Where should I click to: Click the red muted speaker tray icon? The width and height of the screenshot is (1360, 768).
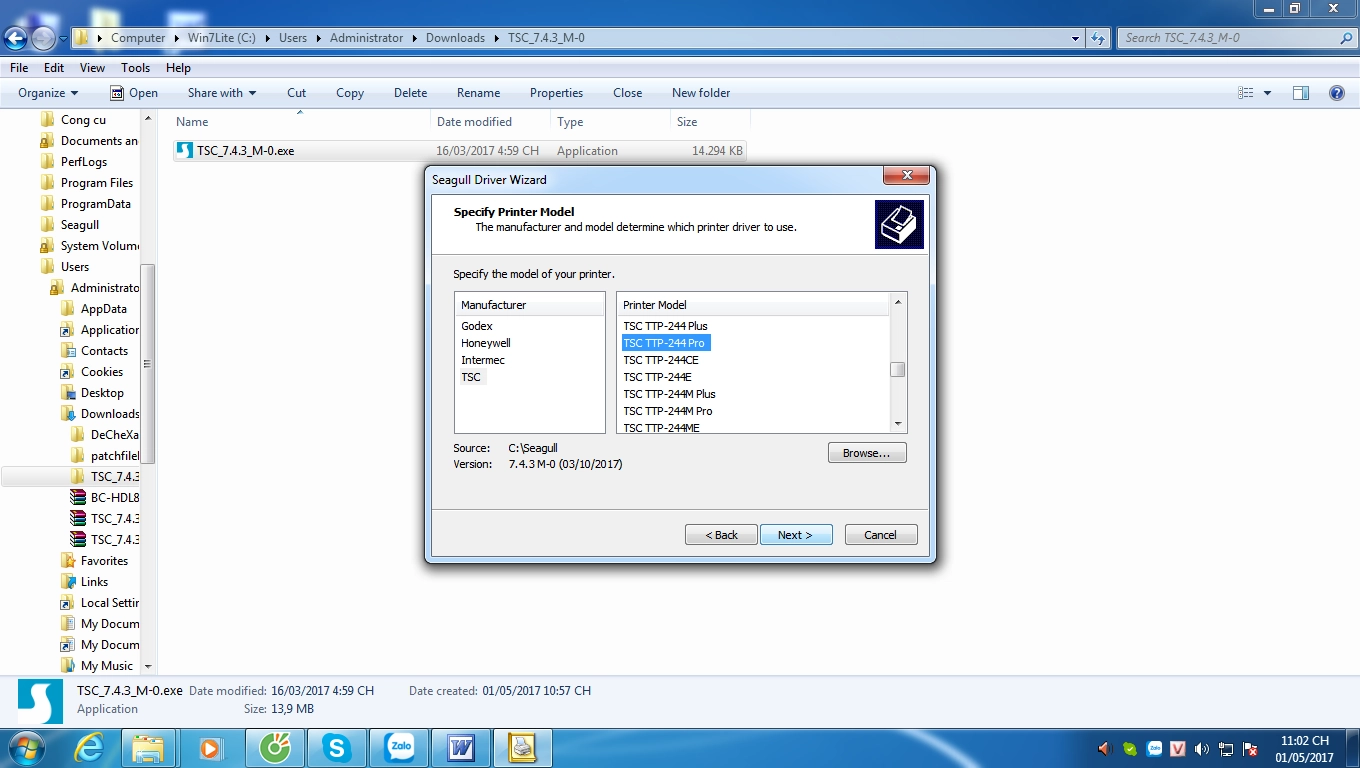pos(1105,748)
